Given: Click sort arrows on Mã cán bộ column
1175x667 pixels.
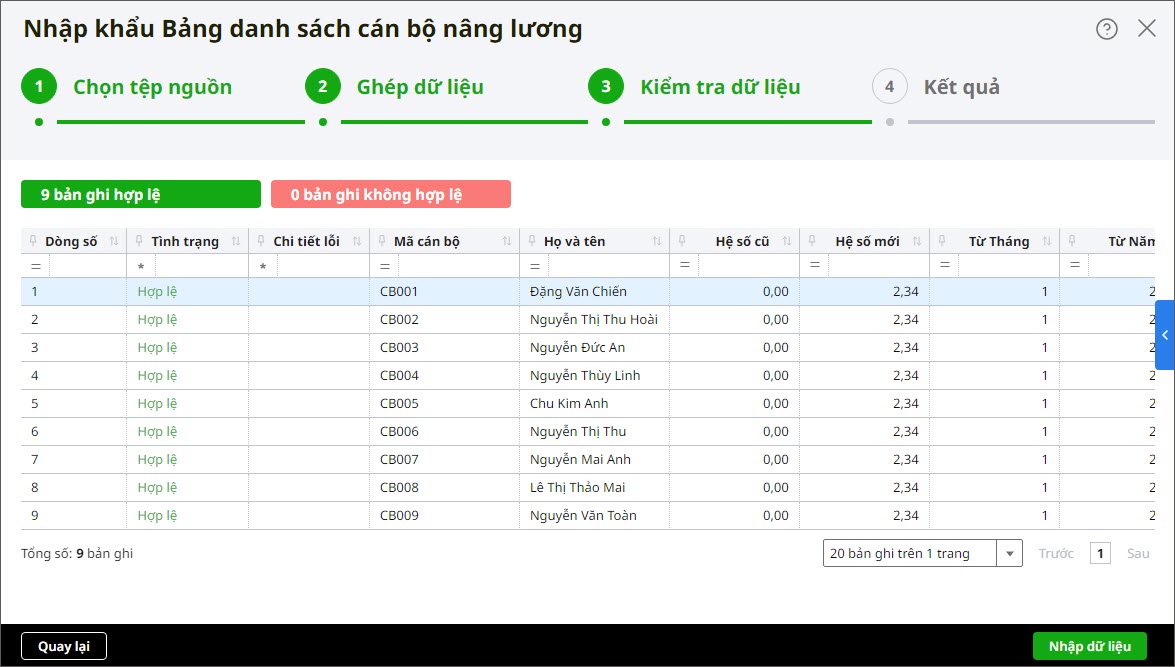Looking at the screenshot, I should click(x=507, y=241).
